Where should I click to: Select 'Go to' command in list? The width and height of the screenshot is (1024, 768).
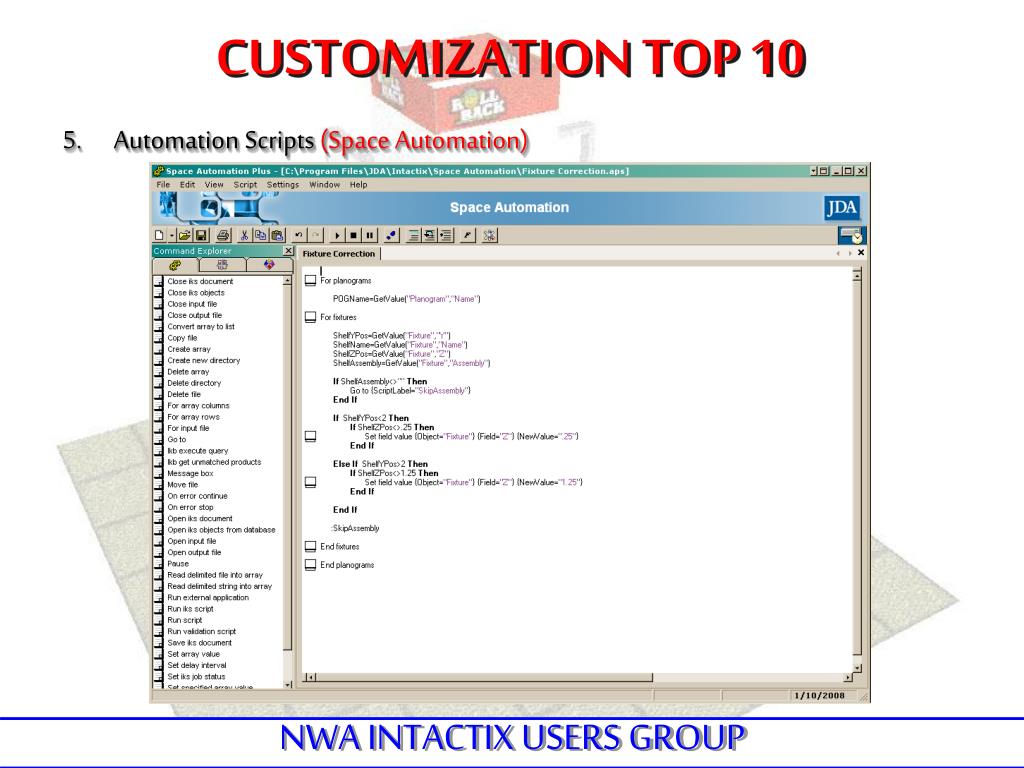click(x=176, y=440)
